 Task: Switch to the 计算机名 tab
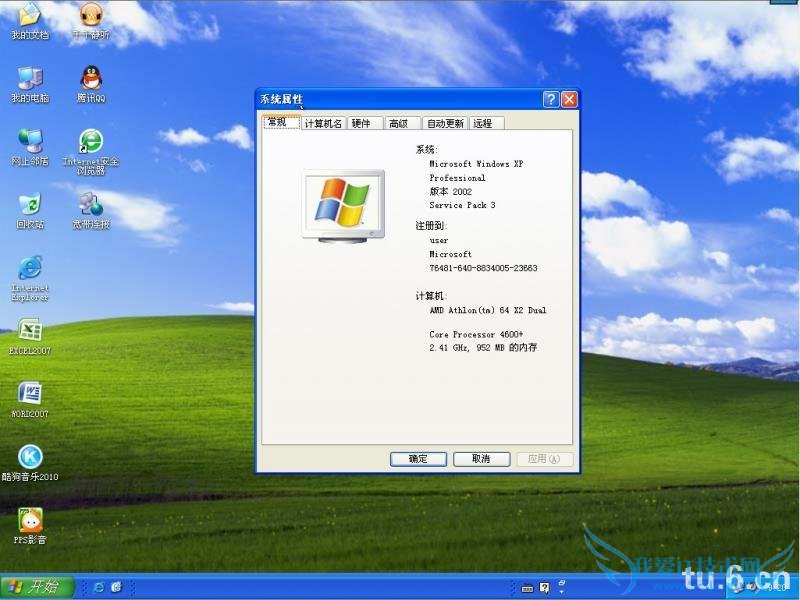click(323, 123)
